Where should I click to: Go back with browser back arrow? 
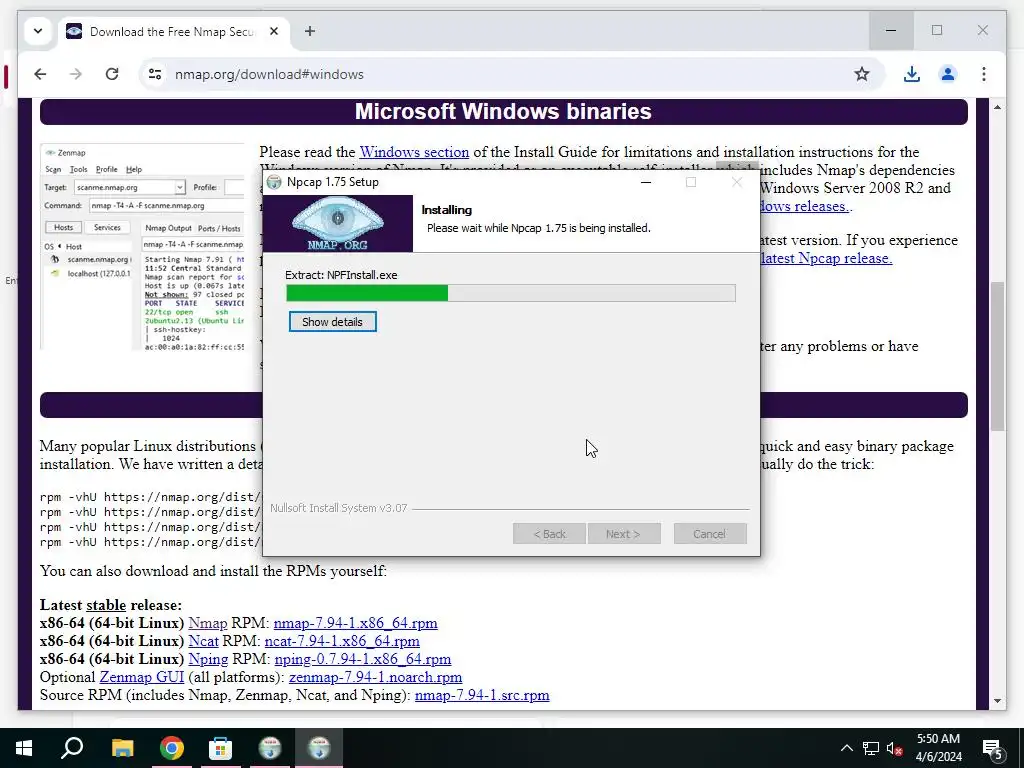coord(40,74)
